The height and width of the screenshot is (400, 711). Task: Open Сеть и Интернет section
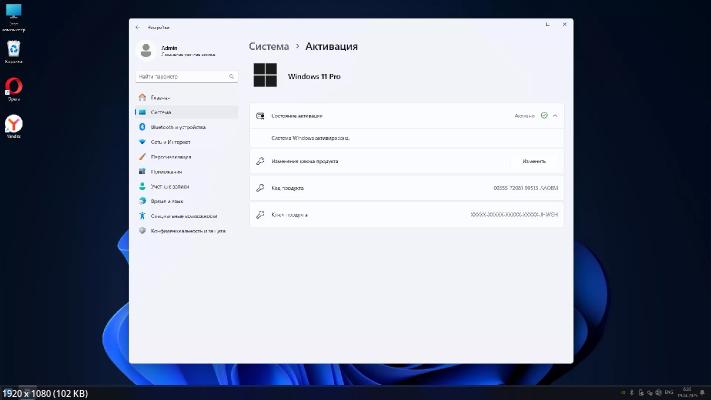coord(186,142)
